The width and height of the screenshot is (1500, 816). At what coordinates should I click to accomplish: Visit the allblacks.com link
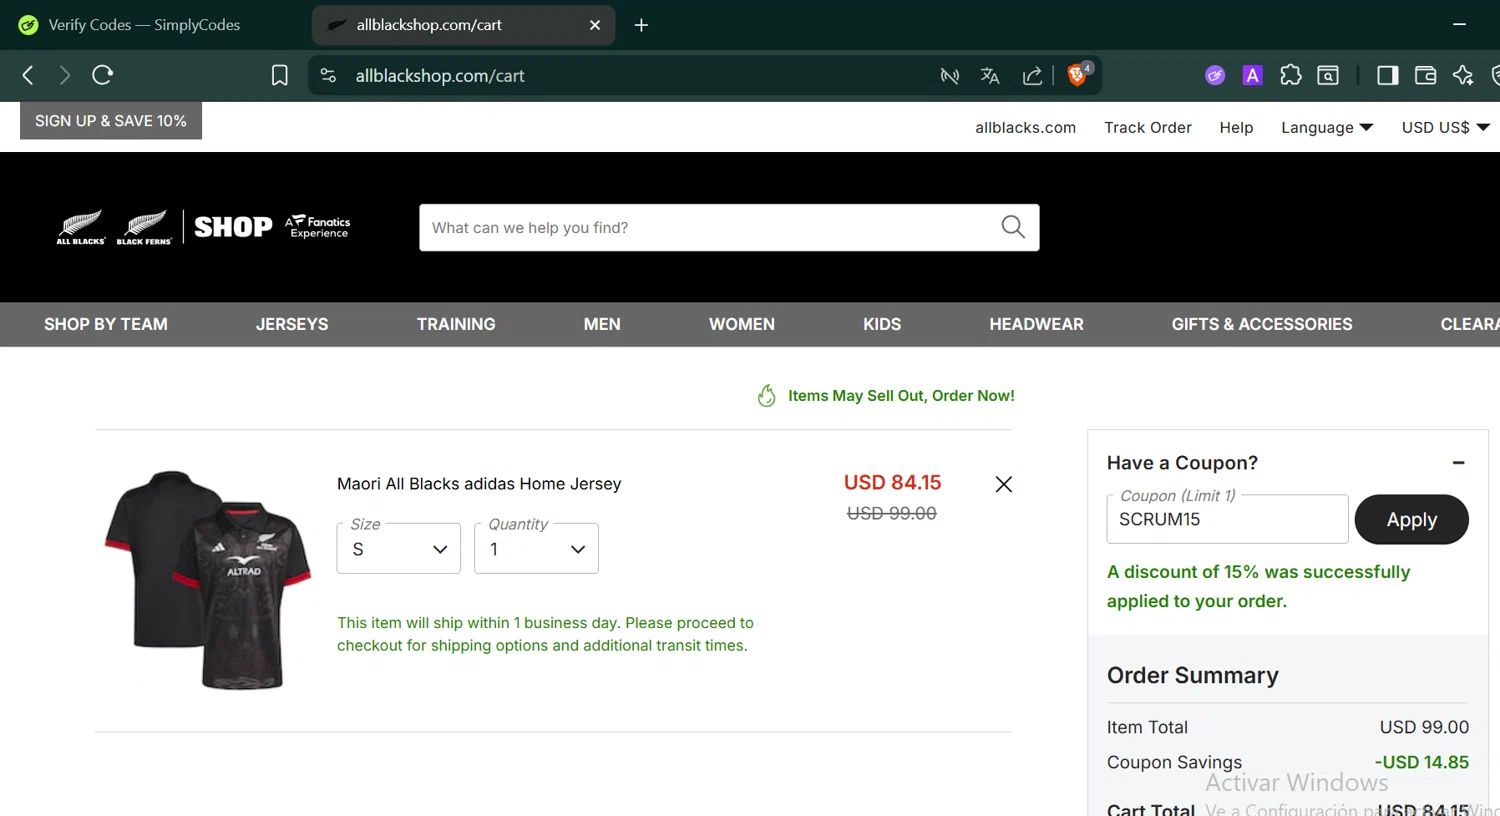click(x=1025, y=127)
